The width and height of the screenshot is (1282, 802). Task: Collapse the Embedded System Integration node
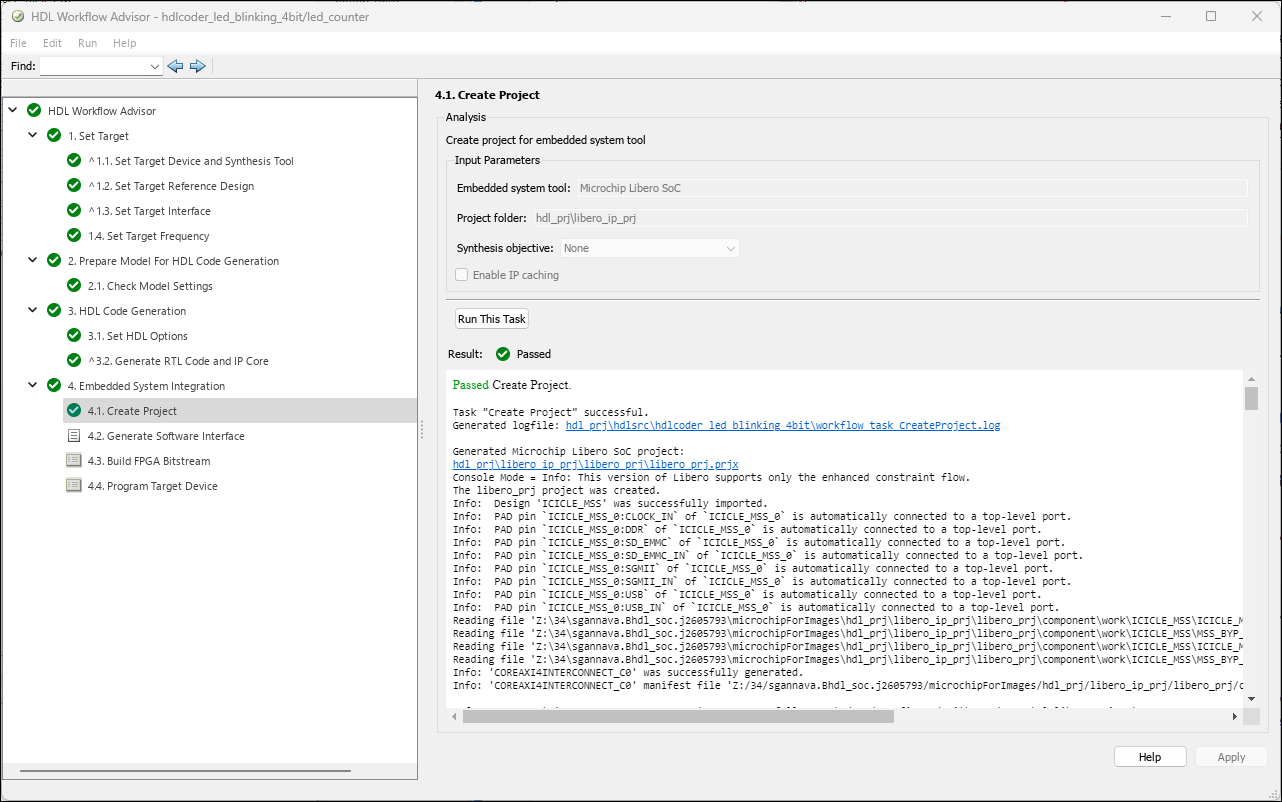coord(32,386)
